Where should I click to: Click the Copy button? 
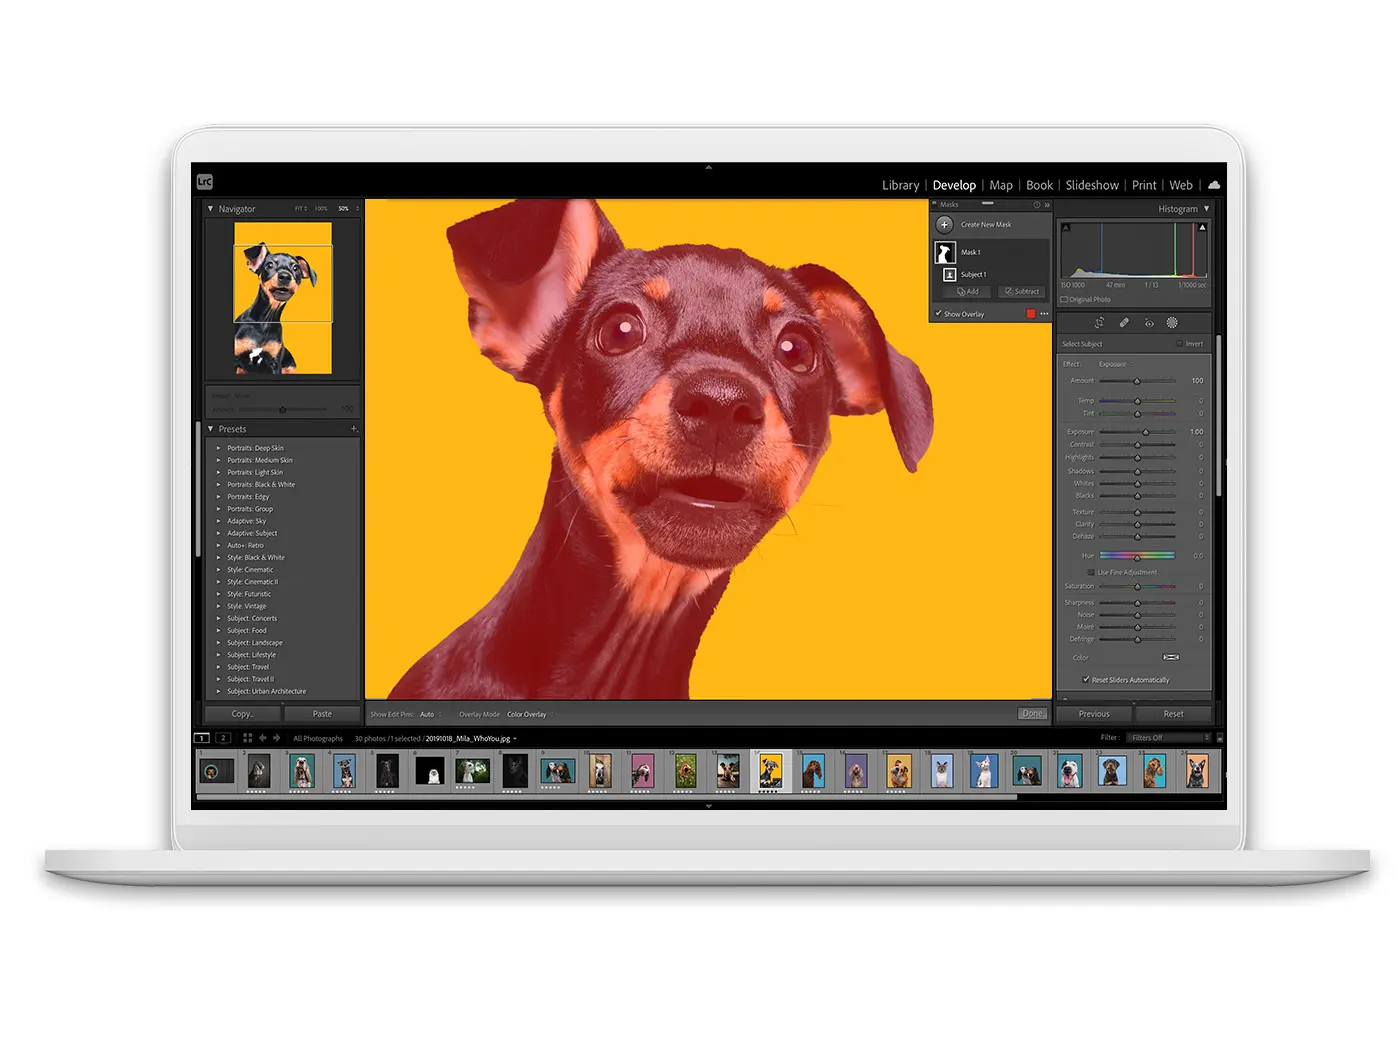240,714
